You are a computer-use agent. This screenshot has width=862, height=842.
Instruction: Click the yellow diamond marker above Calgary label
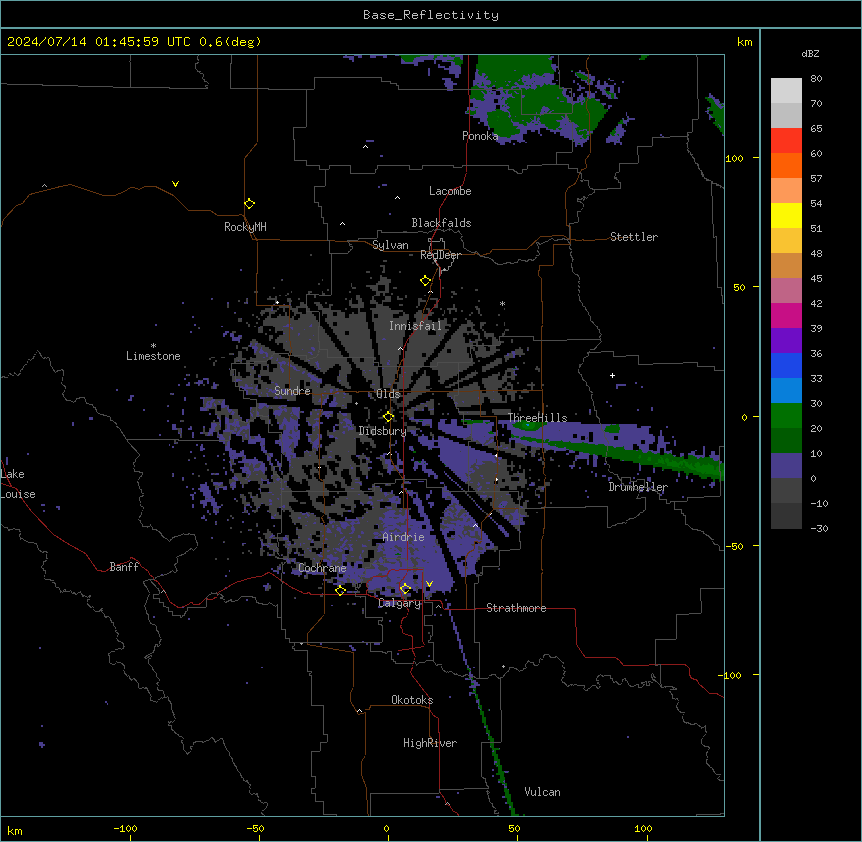(x=405, y=589)
